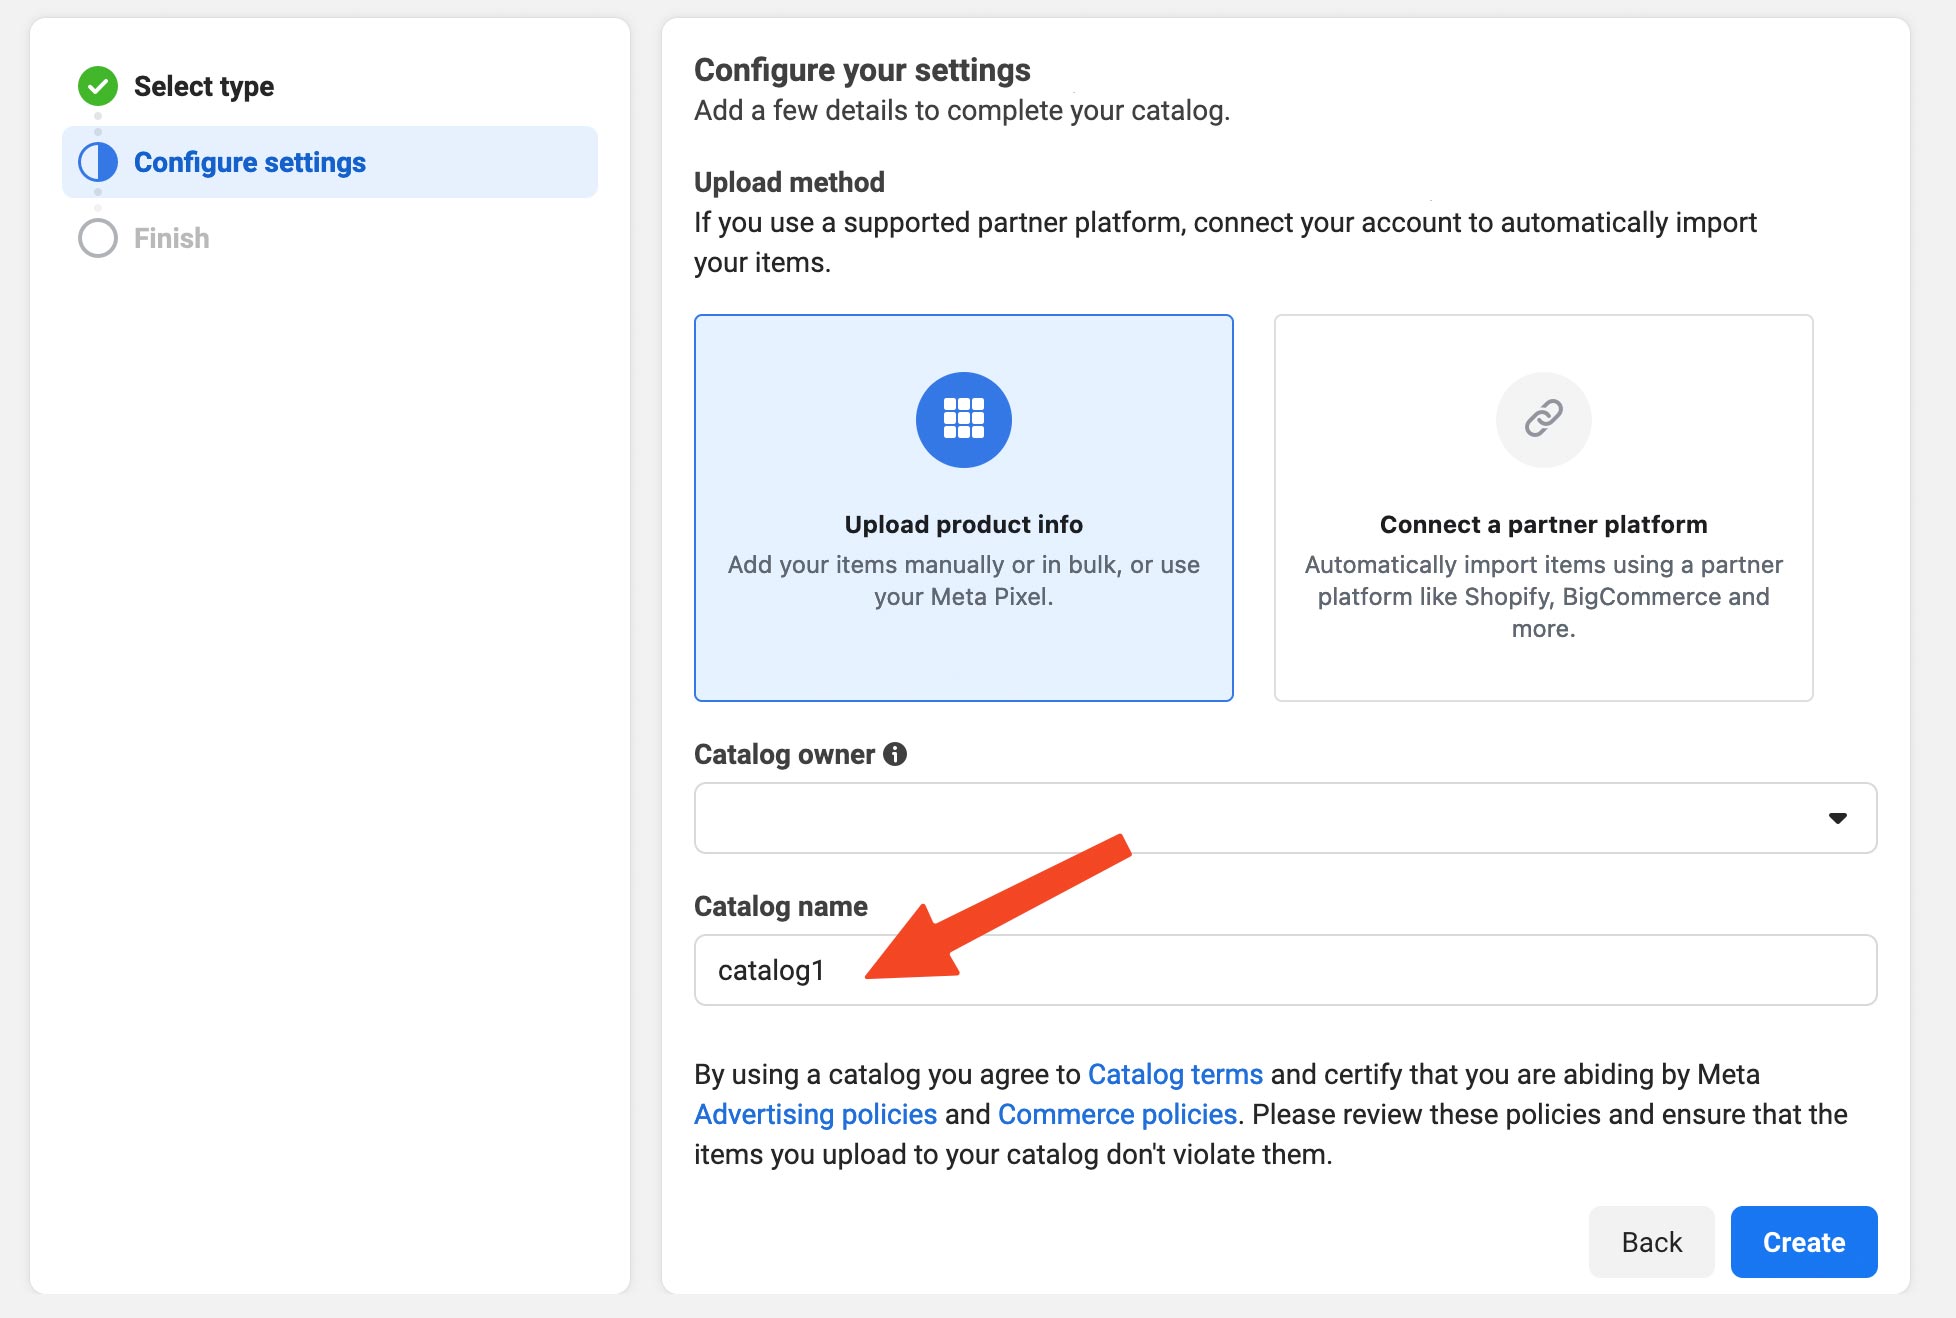Open the Configure settings step
This screenshot has height=1318, width=1956.
(250, 162)
